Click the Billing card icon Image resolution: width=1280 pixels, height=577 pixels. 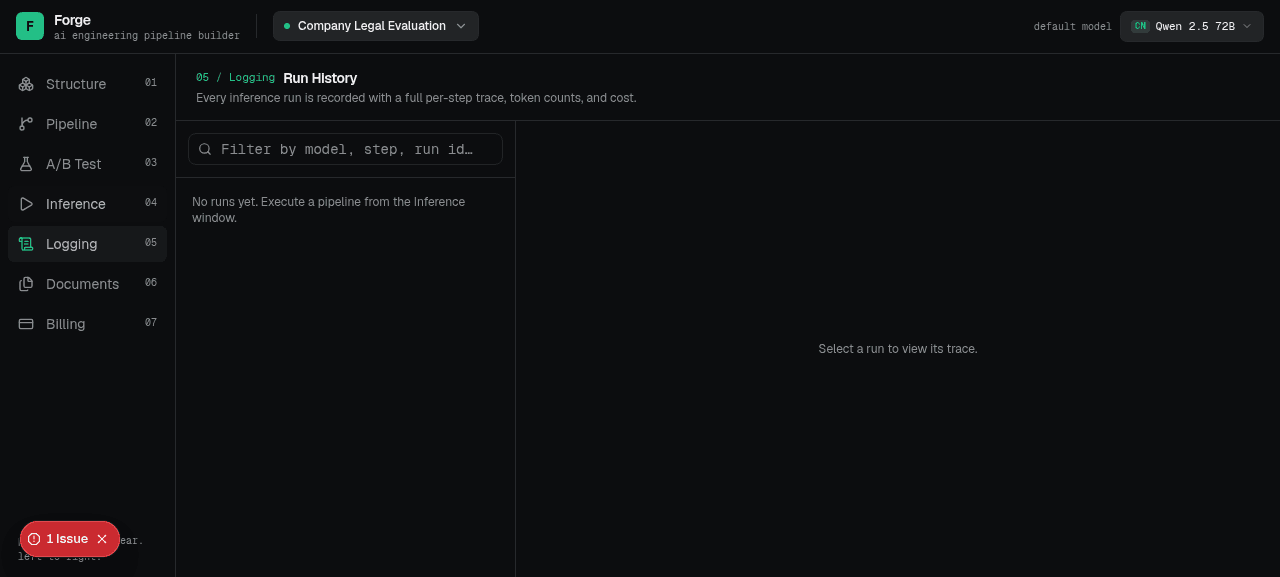[26, 324]
